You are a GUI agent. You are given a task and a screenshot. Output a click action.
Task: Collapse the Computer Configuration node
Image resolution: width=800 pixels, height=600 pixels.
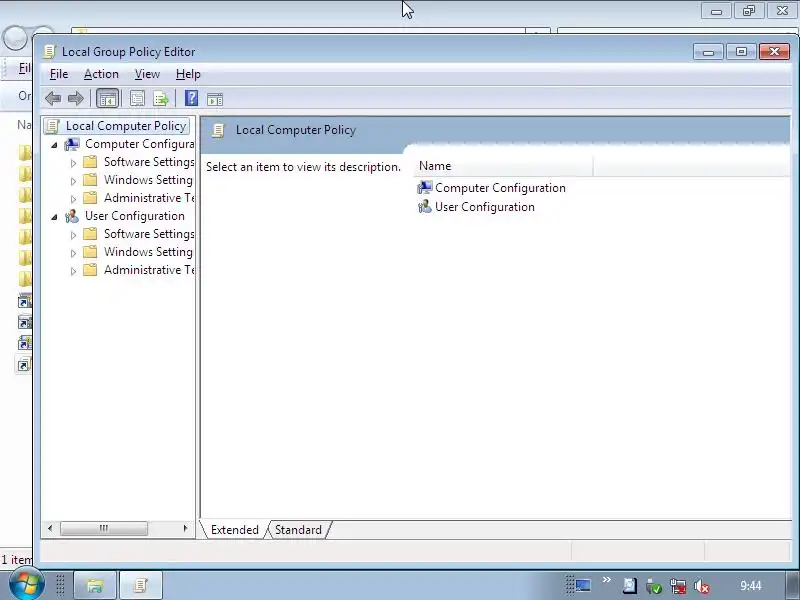54,145
